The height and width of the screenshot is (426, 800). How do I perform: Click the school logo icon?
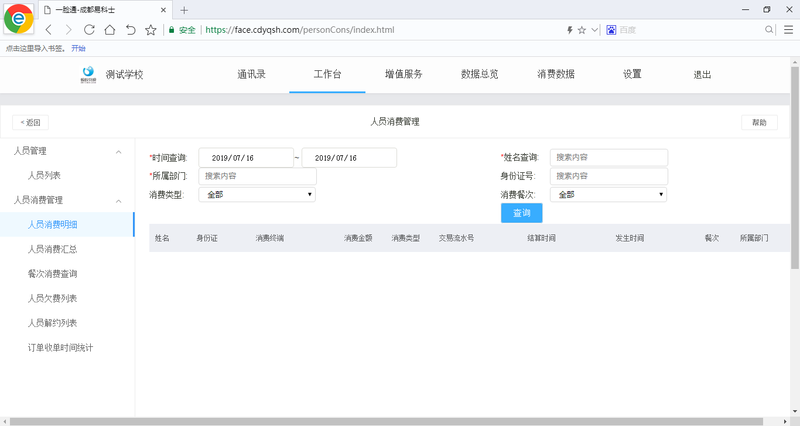(88, 74)
